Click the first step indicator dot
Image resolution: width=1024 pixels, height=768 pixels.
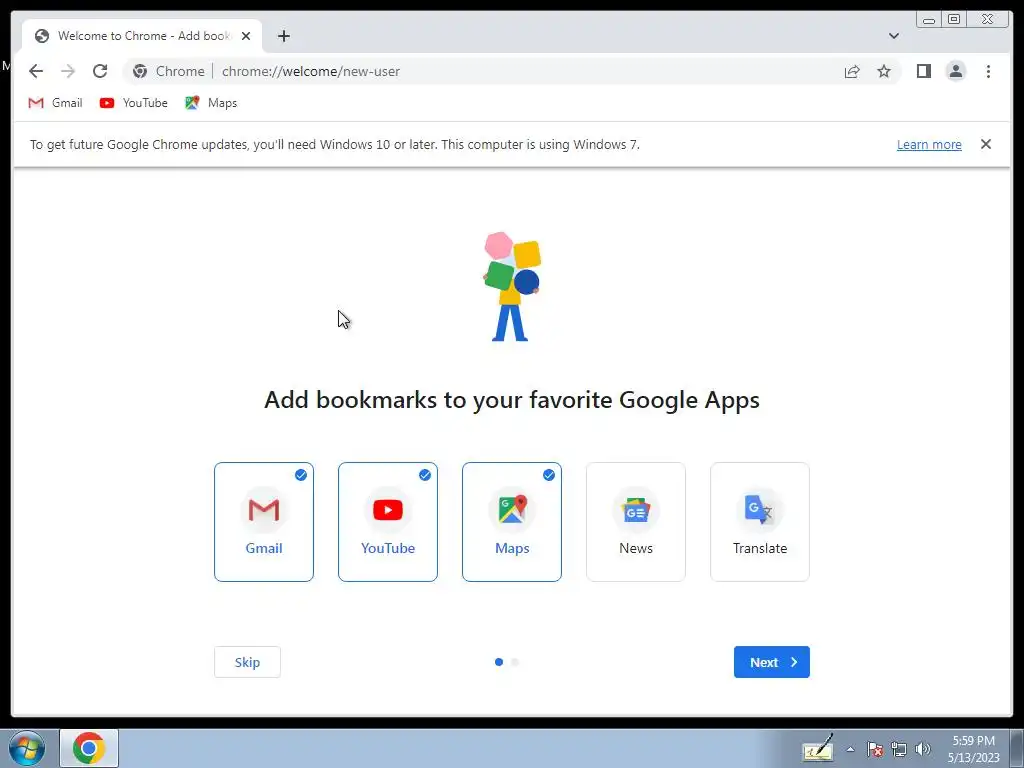click(499, 662)
